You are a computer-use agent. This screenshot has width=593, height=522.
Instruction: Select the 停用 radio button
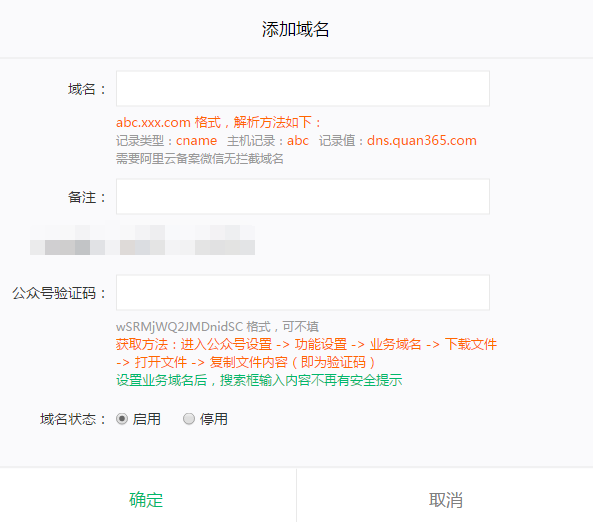point(189,419)
